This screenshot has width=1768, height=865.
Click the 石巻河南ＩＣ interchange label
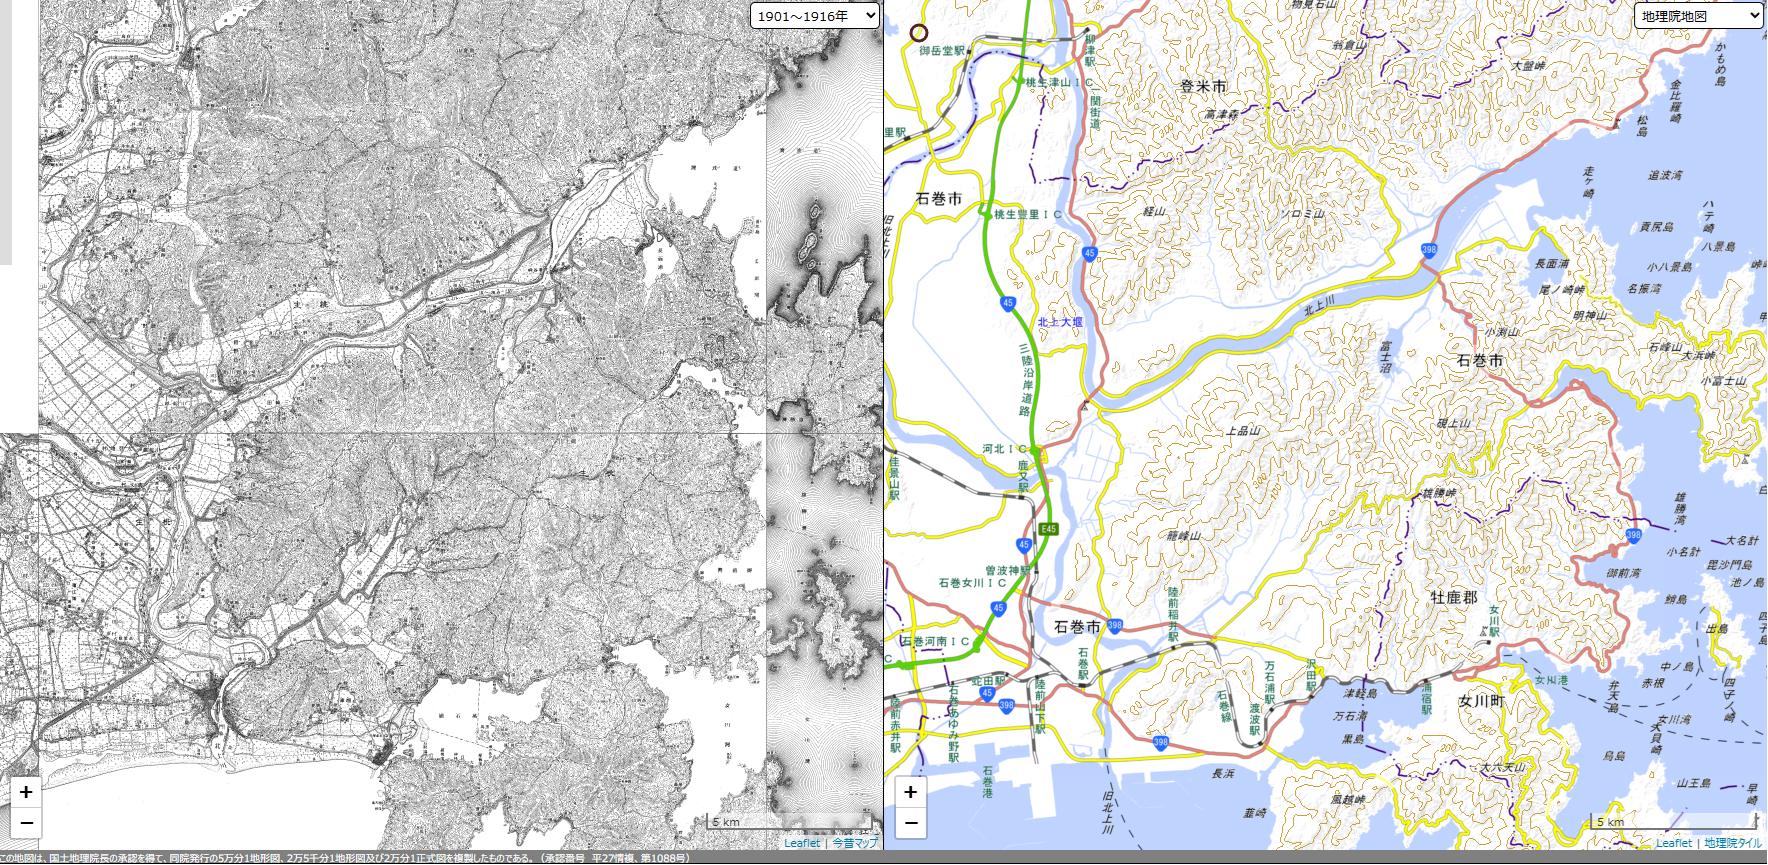pyautogui.click(x=935, y=641)
